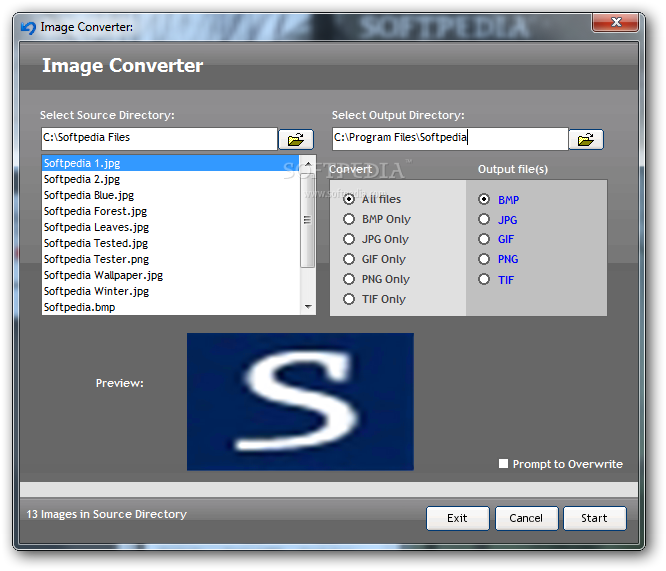666x571 pixels.
Task: Click the Exit button
Action: pos(457,518)
